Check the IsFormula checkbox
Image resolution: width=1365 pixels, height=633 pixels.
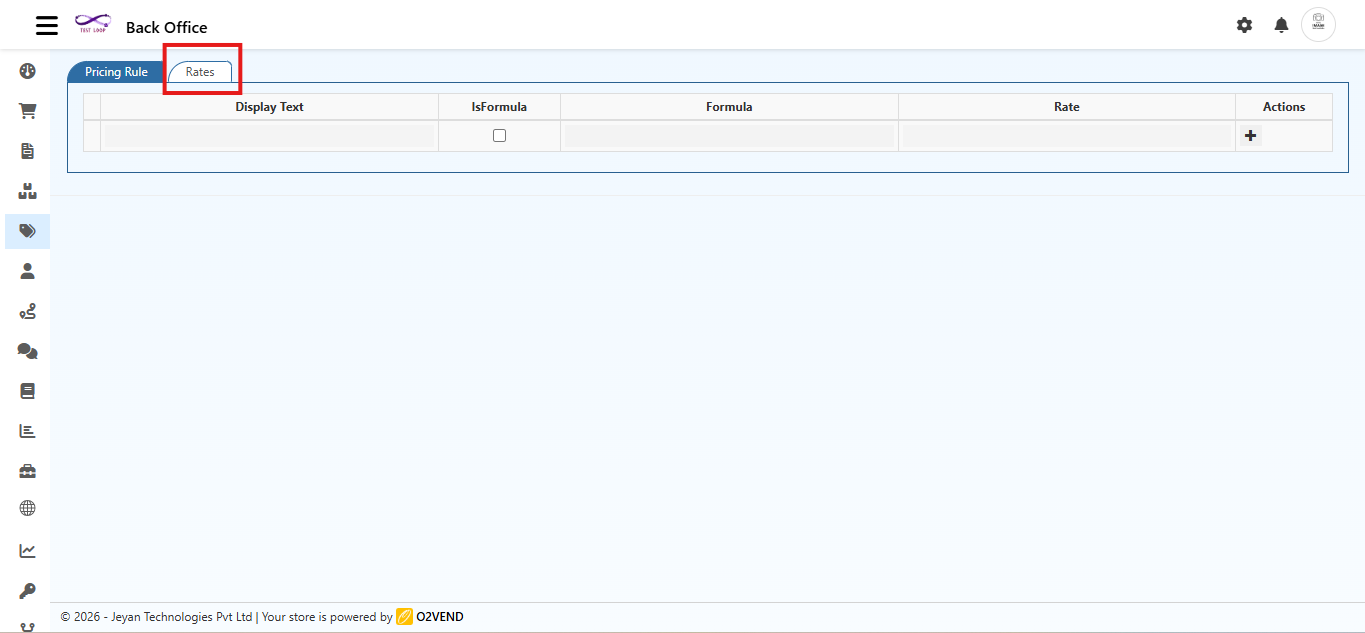(x=499, y=136)
